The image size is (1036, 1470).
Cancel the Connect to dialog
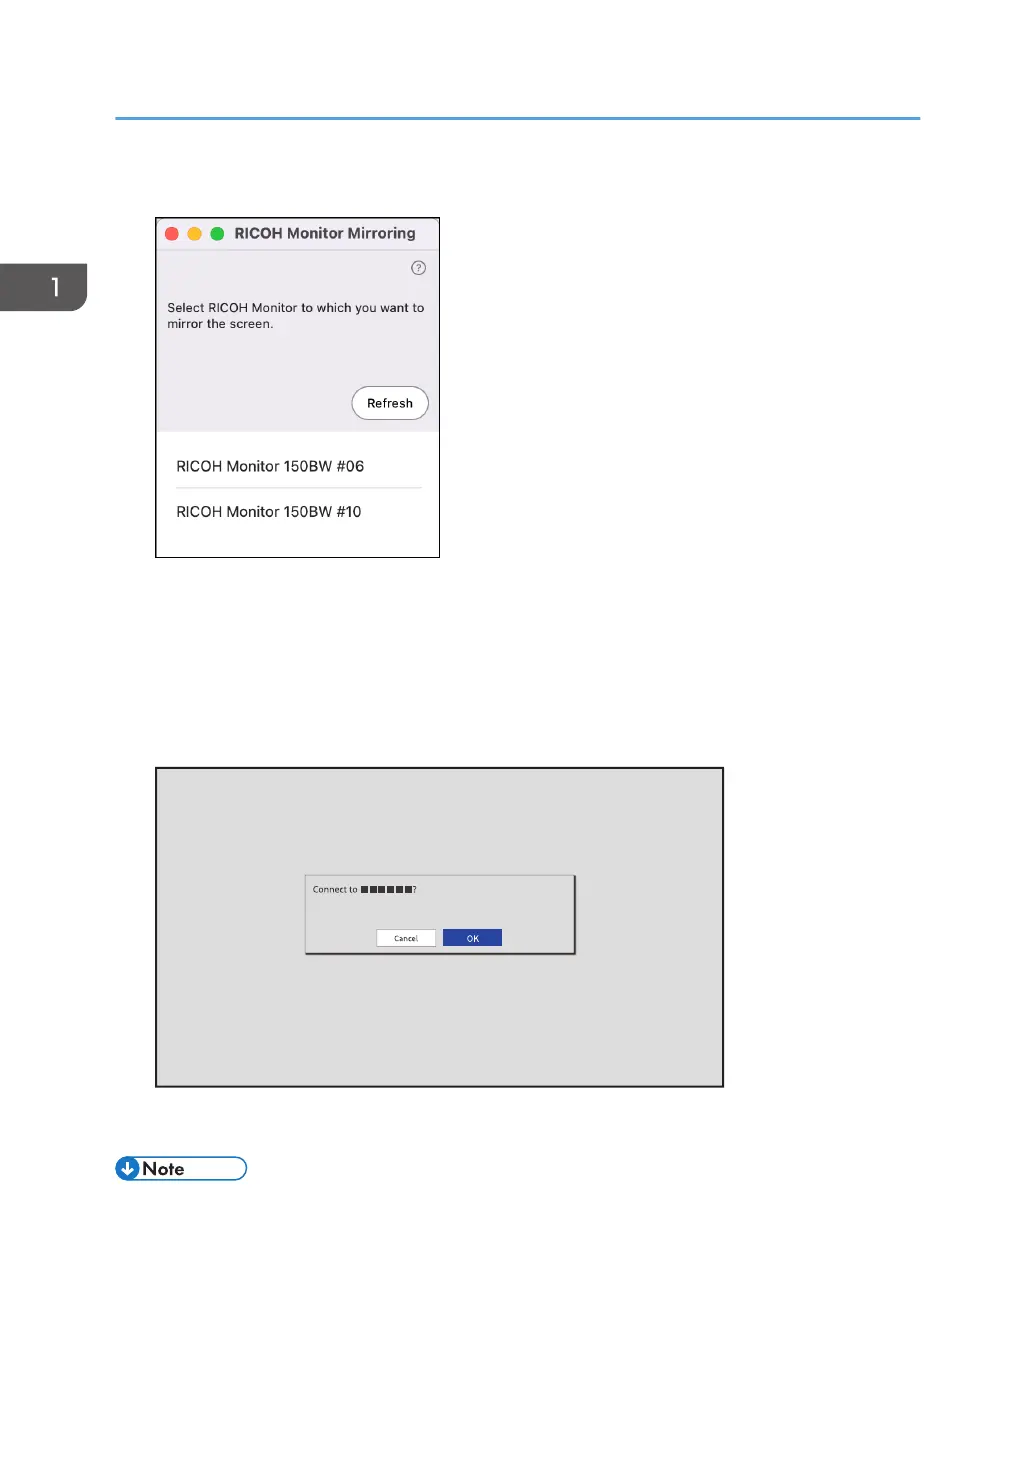406,938
